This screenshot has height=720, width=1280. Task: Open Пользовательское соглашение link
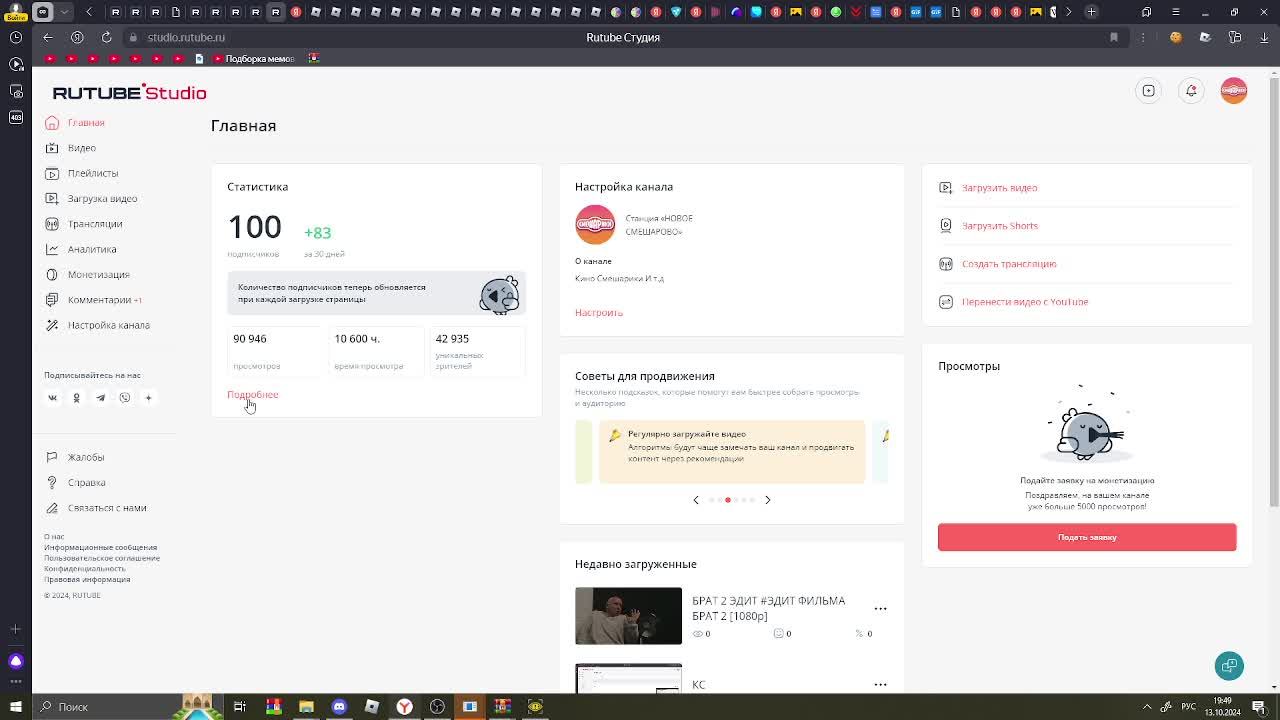point(102,558)
